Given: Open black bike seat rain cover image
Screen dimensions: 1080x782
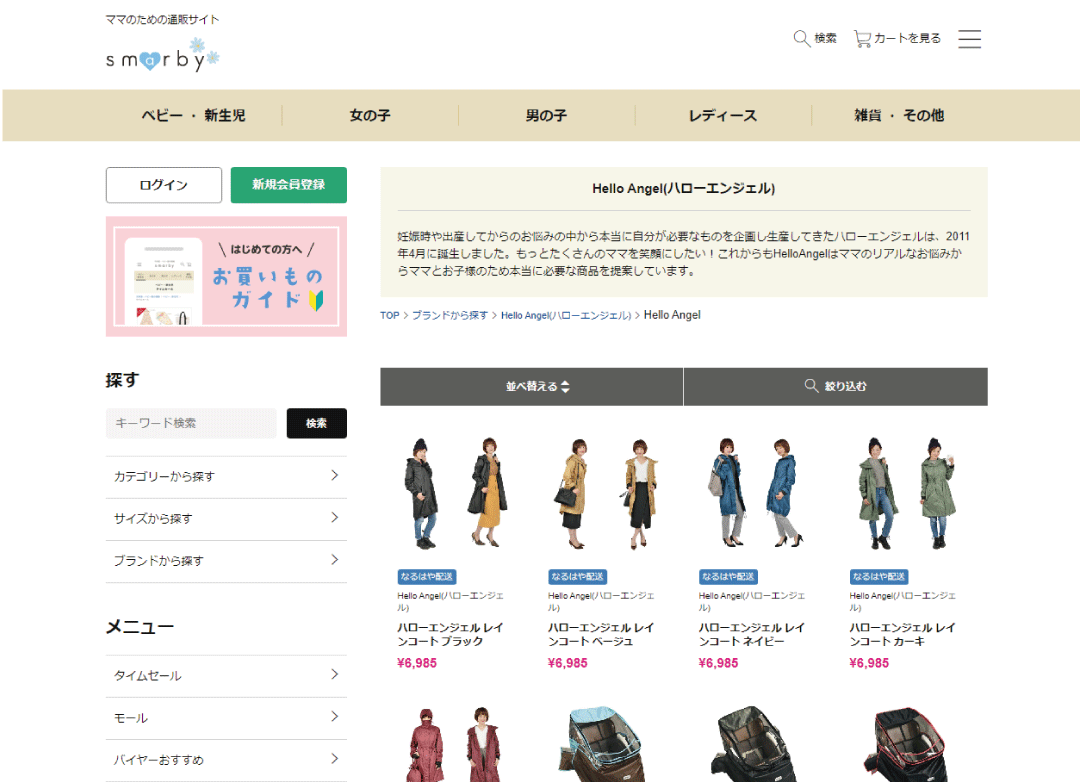Looking at the screenshot, I should (x=757, y=743).
